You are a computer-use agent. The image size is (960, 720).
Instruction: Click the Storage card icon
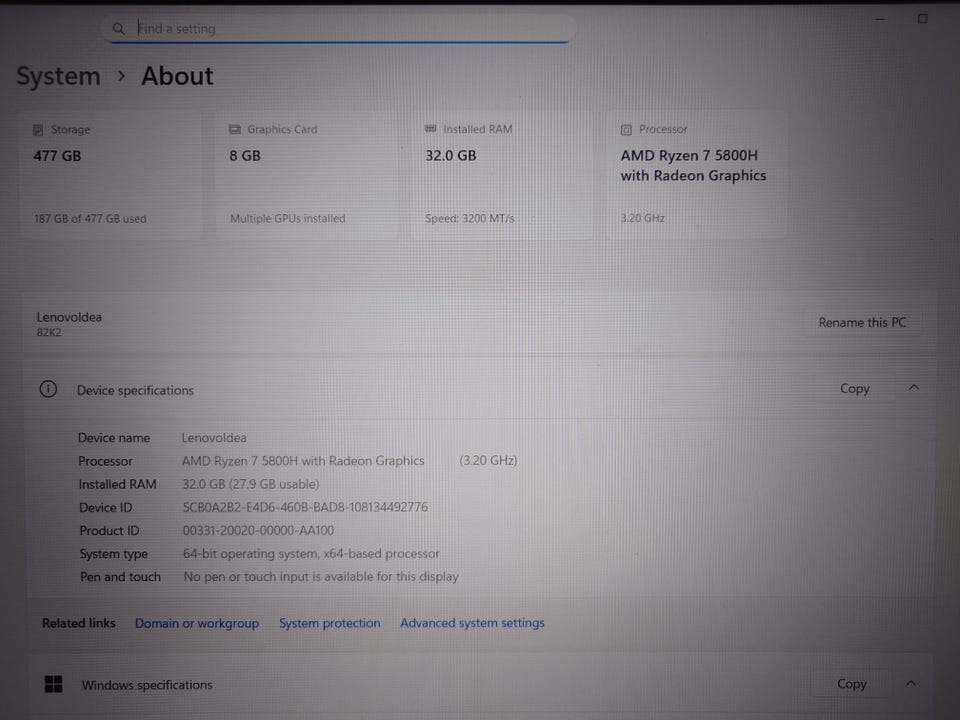tap(38, 130)
